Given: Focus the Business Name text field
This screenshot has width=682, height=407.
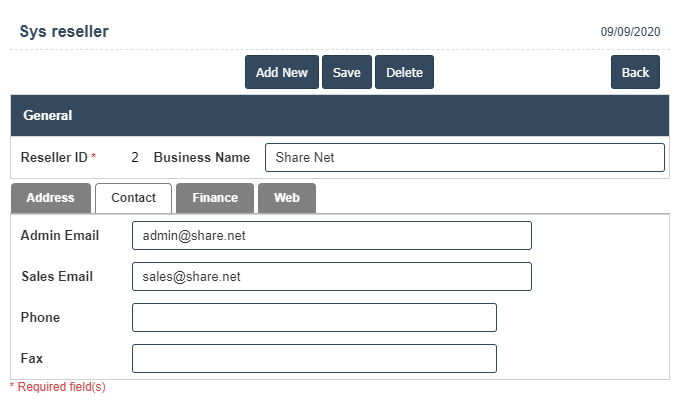Looking at the screenshot, I should click(464, 157).
